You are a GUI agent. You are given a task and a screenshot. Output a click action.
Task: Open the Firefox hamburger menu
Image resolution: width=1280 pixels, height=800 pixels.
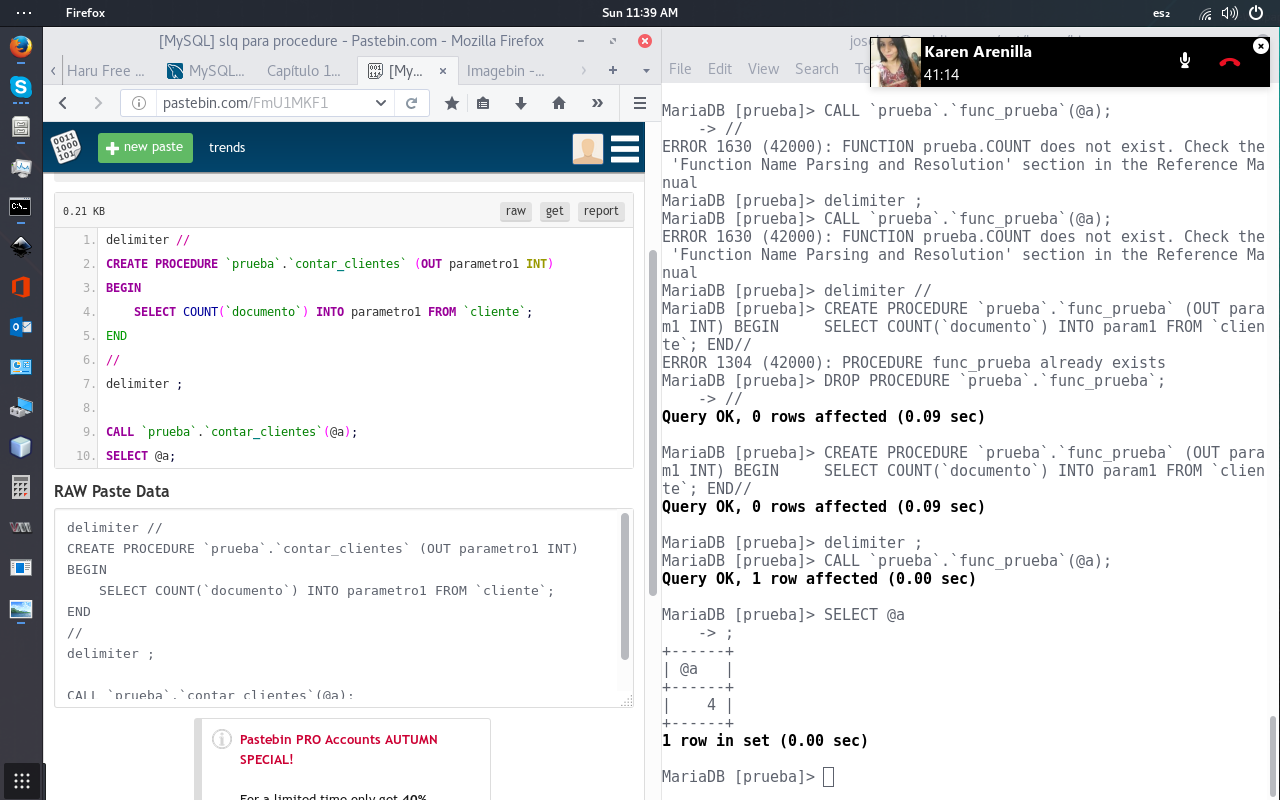(x=640, y=103)
